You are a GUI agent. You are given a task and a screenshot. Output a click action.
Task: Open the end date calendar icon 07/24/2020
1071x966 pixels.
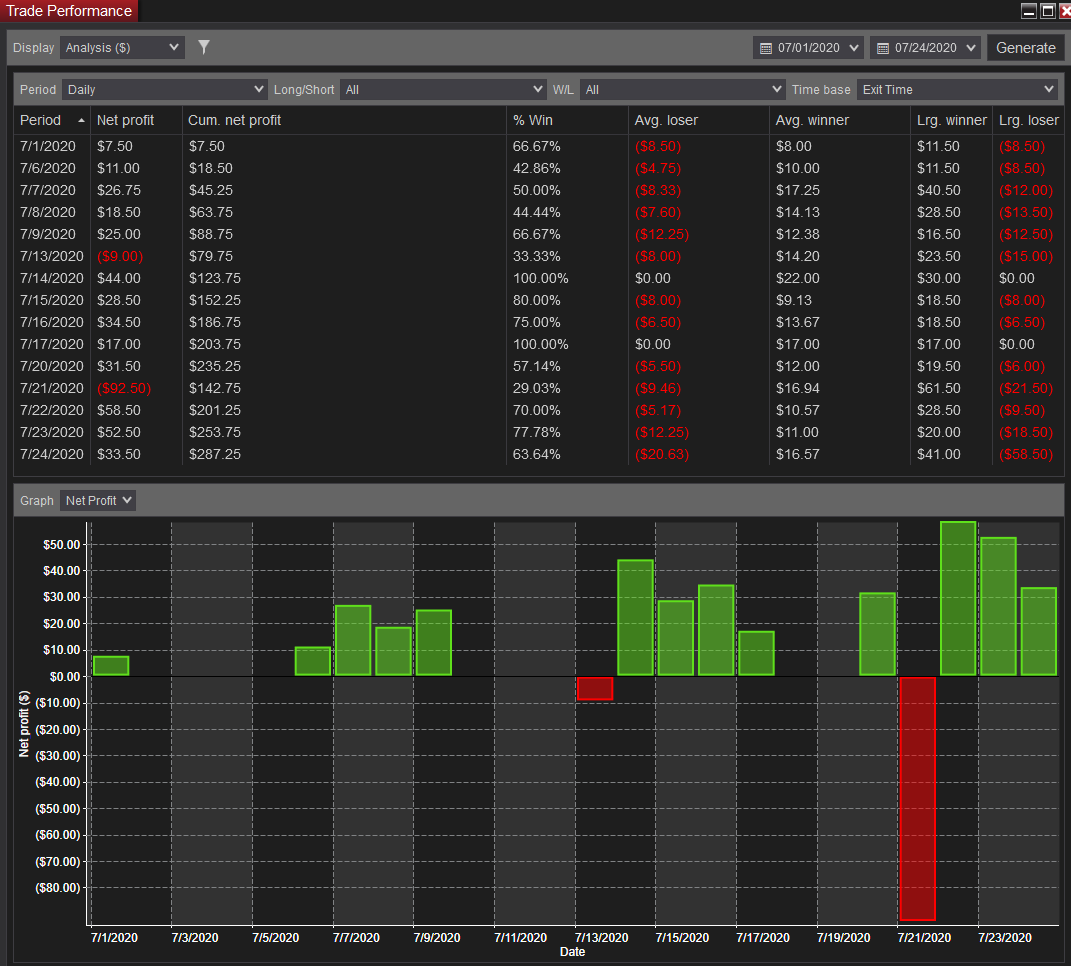882,48
